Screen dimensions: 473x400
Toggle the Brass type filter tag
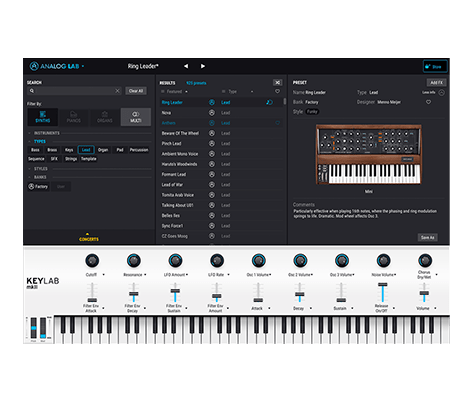(x=52, y=150)
